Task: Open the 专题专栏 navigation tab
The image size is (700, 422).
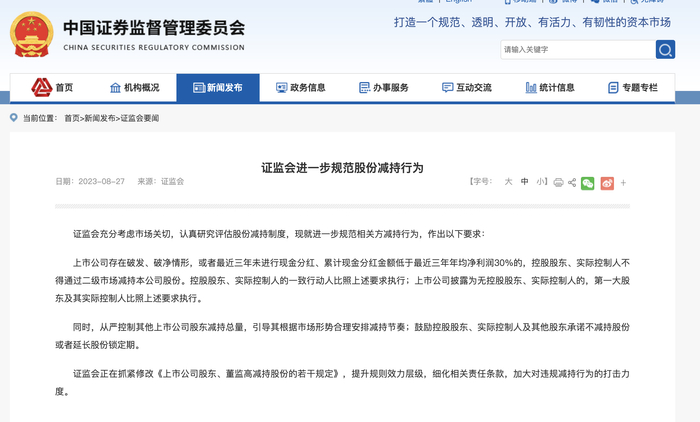Action: pos(633,88)
